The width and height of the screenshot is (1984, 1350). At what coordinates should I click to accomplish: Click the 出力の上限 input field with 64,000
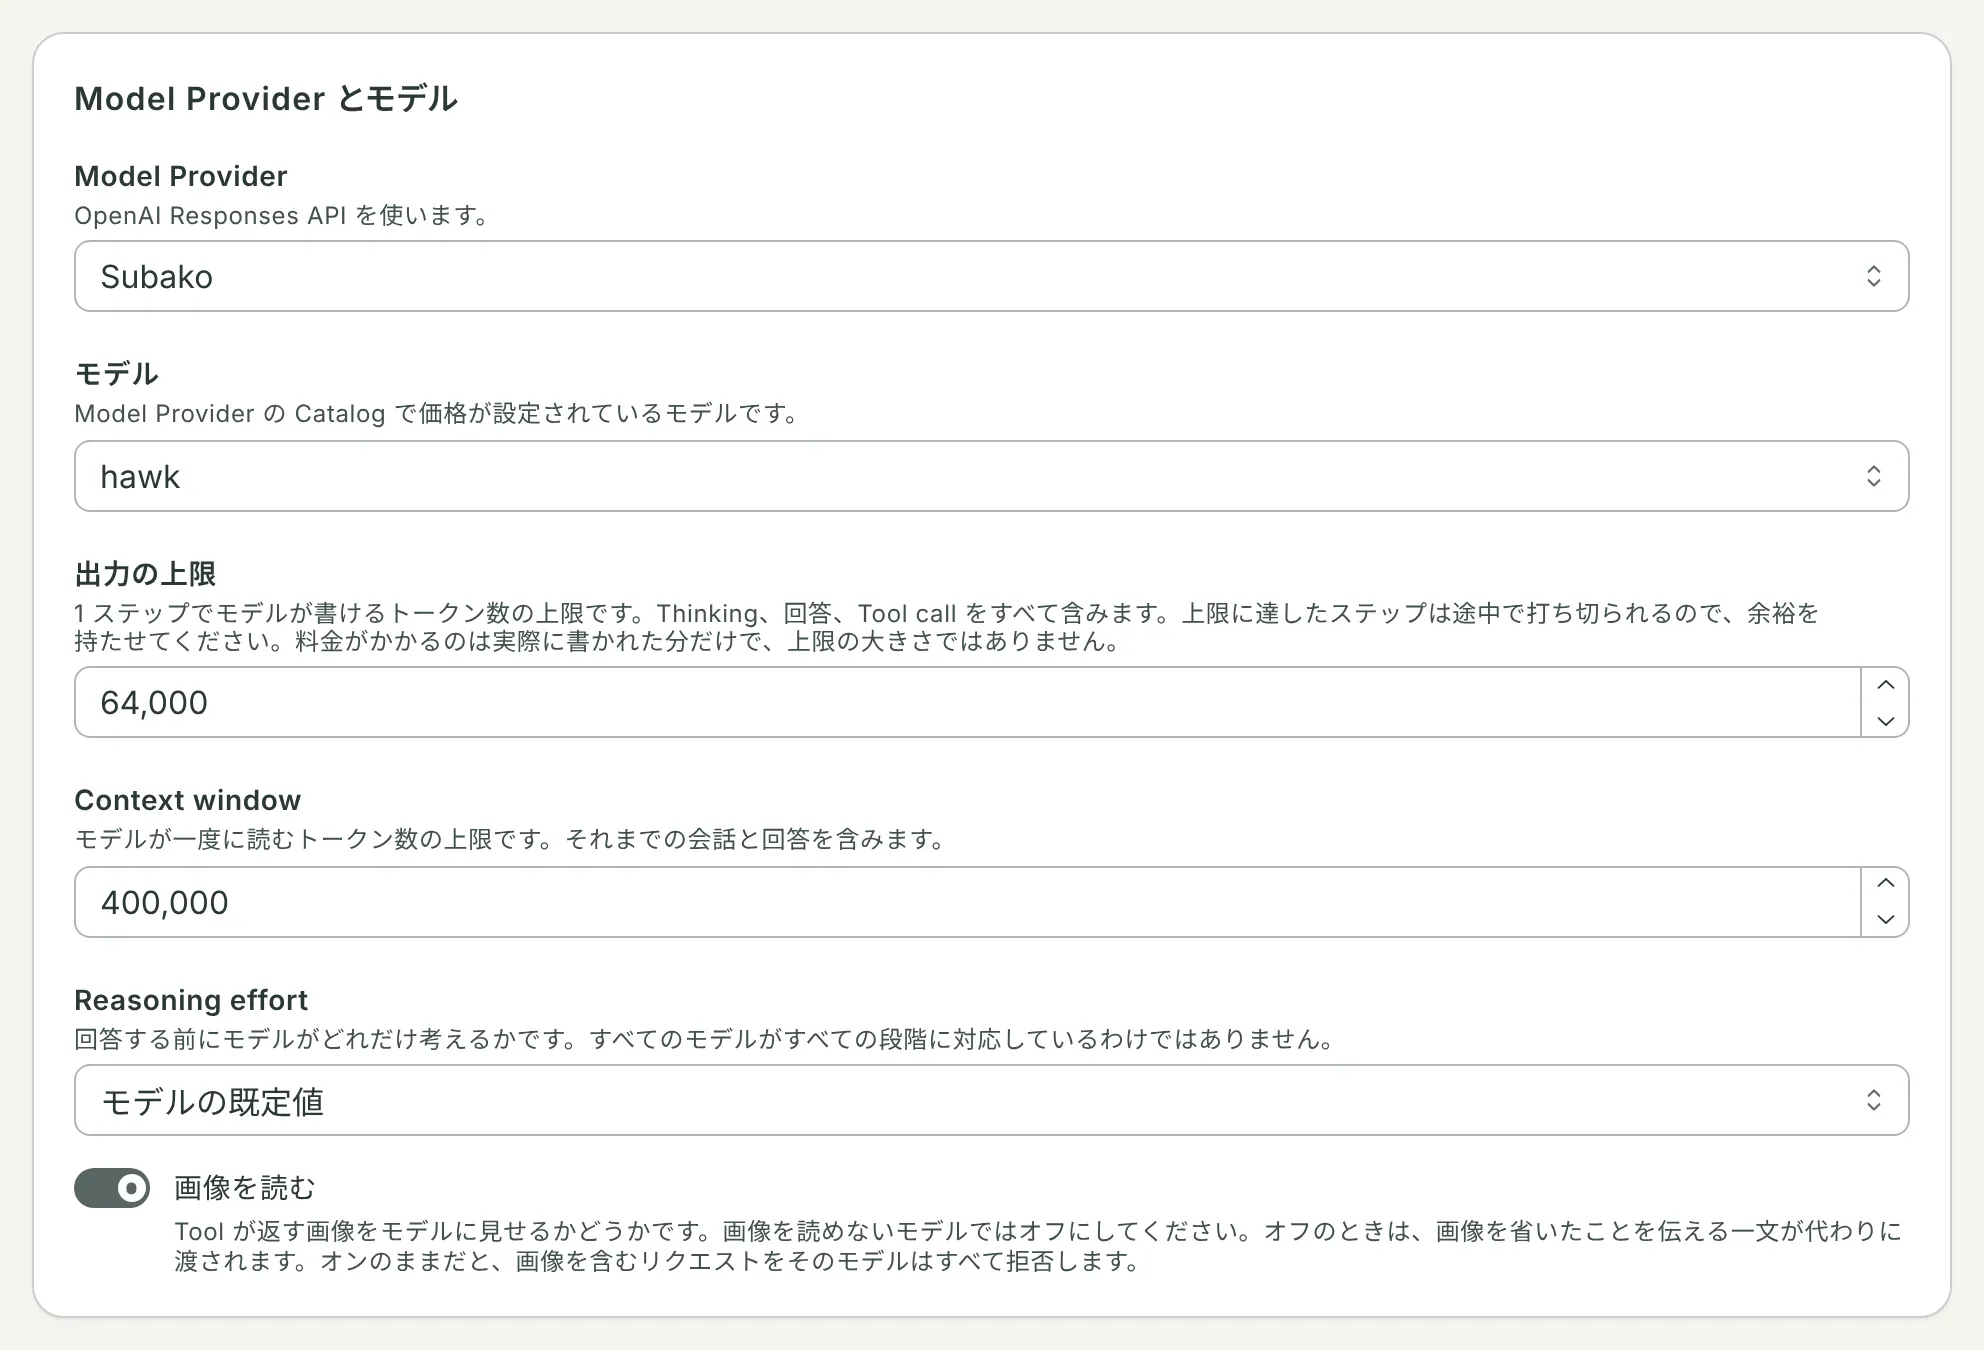click(x=967, y=702)
